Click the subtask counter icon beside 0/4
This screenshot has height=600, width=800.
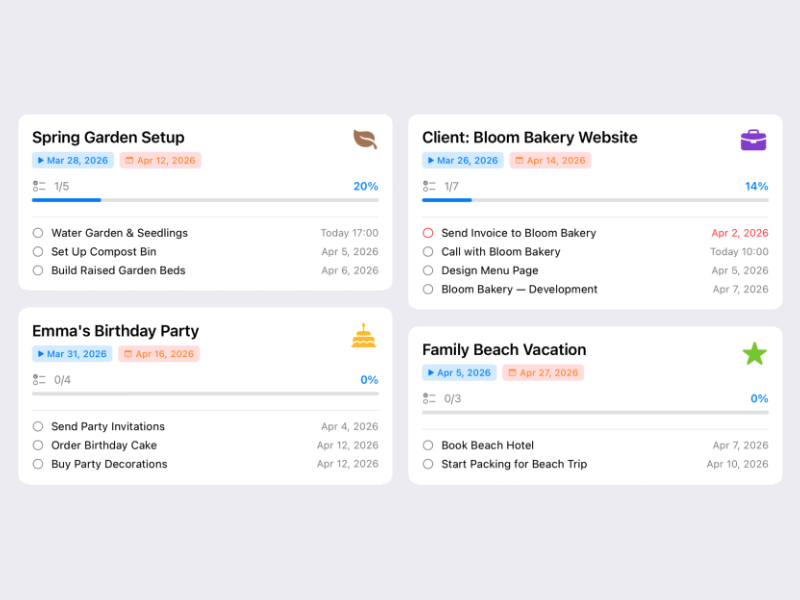pyautogui.click(x=38, y=380)
